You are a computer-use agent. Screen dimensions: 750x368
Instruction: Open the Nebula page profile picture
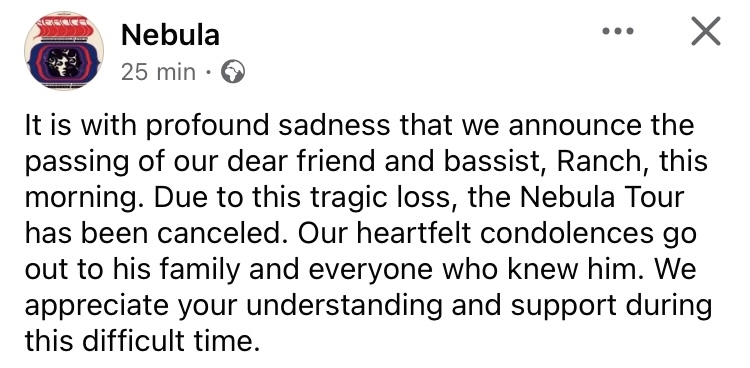pyautogui.click(x=64, y=51)
